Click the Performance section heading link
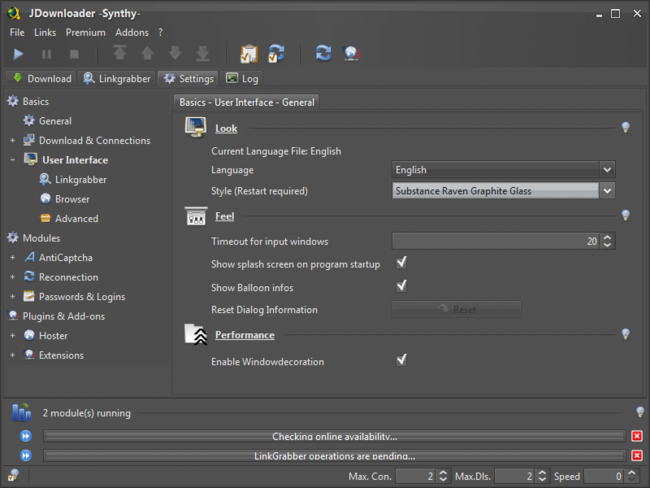 (245, 335)
